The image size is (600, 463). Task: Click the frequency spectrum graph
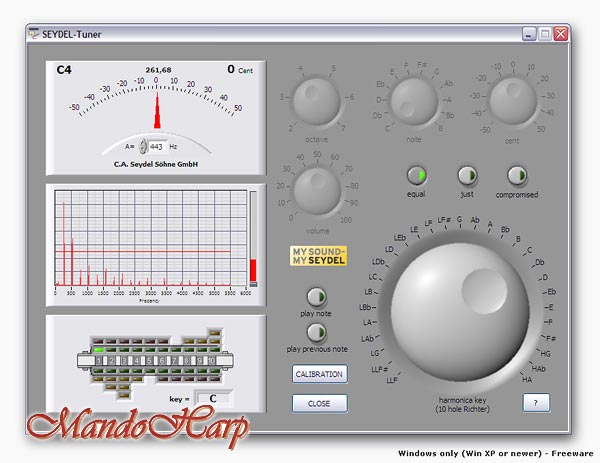[x=151, y=238]
